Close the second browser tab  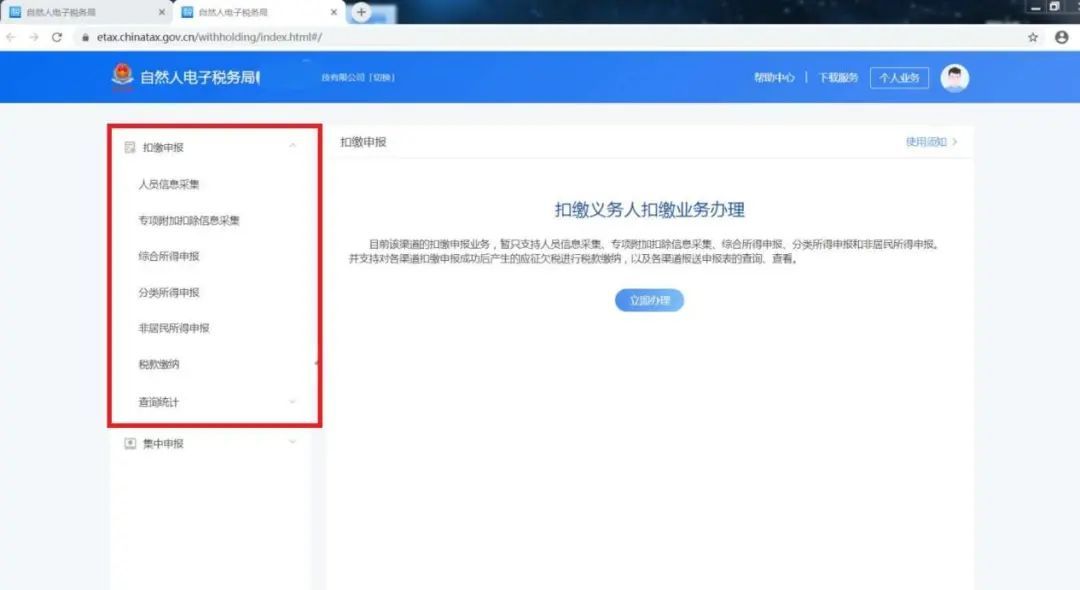coord(334,12)
